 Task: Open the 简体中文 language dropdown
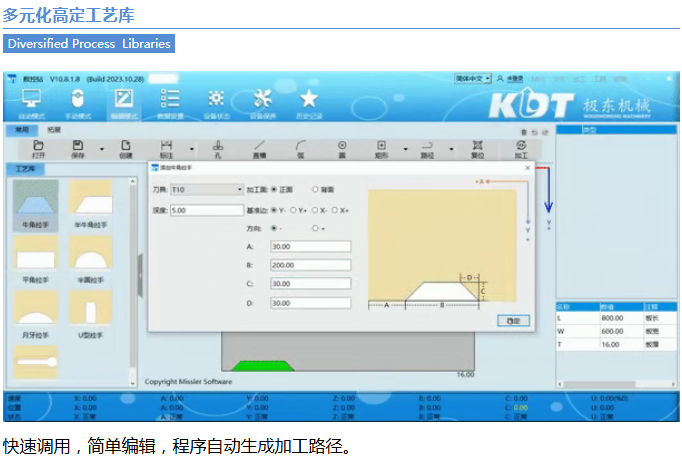(472, 78)
